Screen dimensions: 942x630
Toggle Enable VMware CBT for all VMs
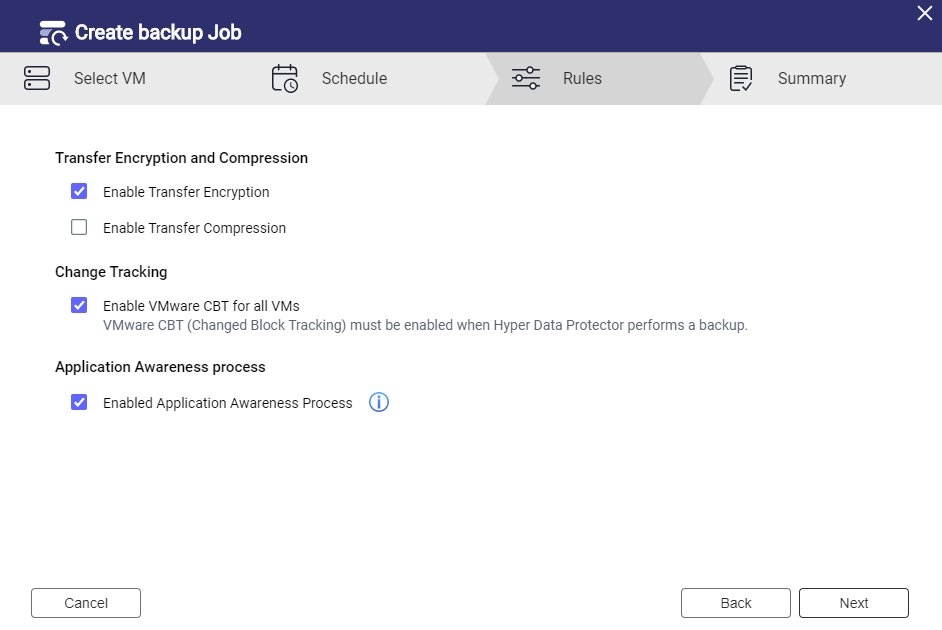pyautogui.click(x=79, y=305)
